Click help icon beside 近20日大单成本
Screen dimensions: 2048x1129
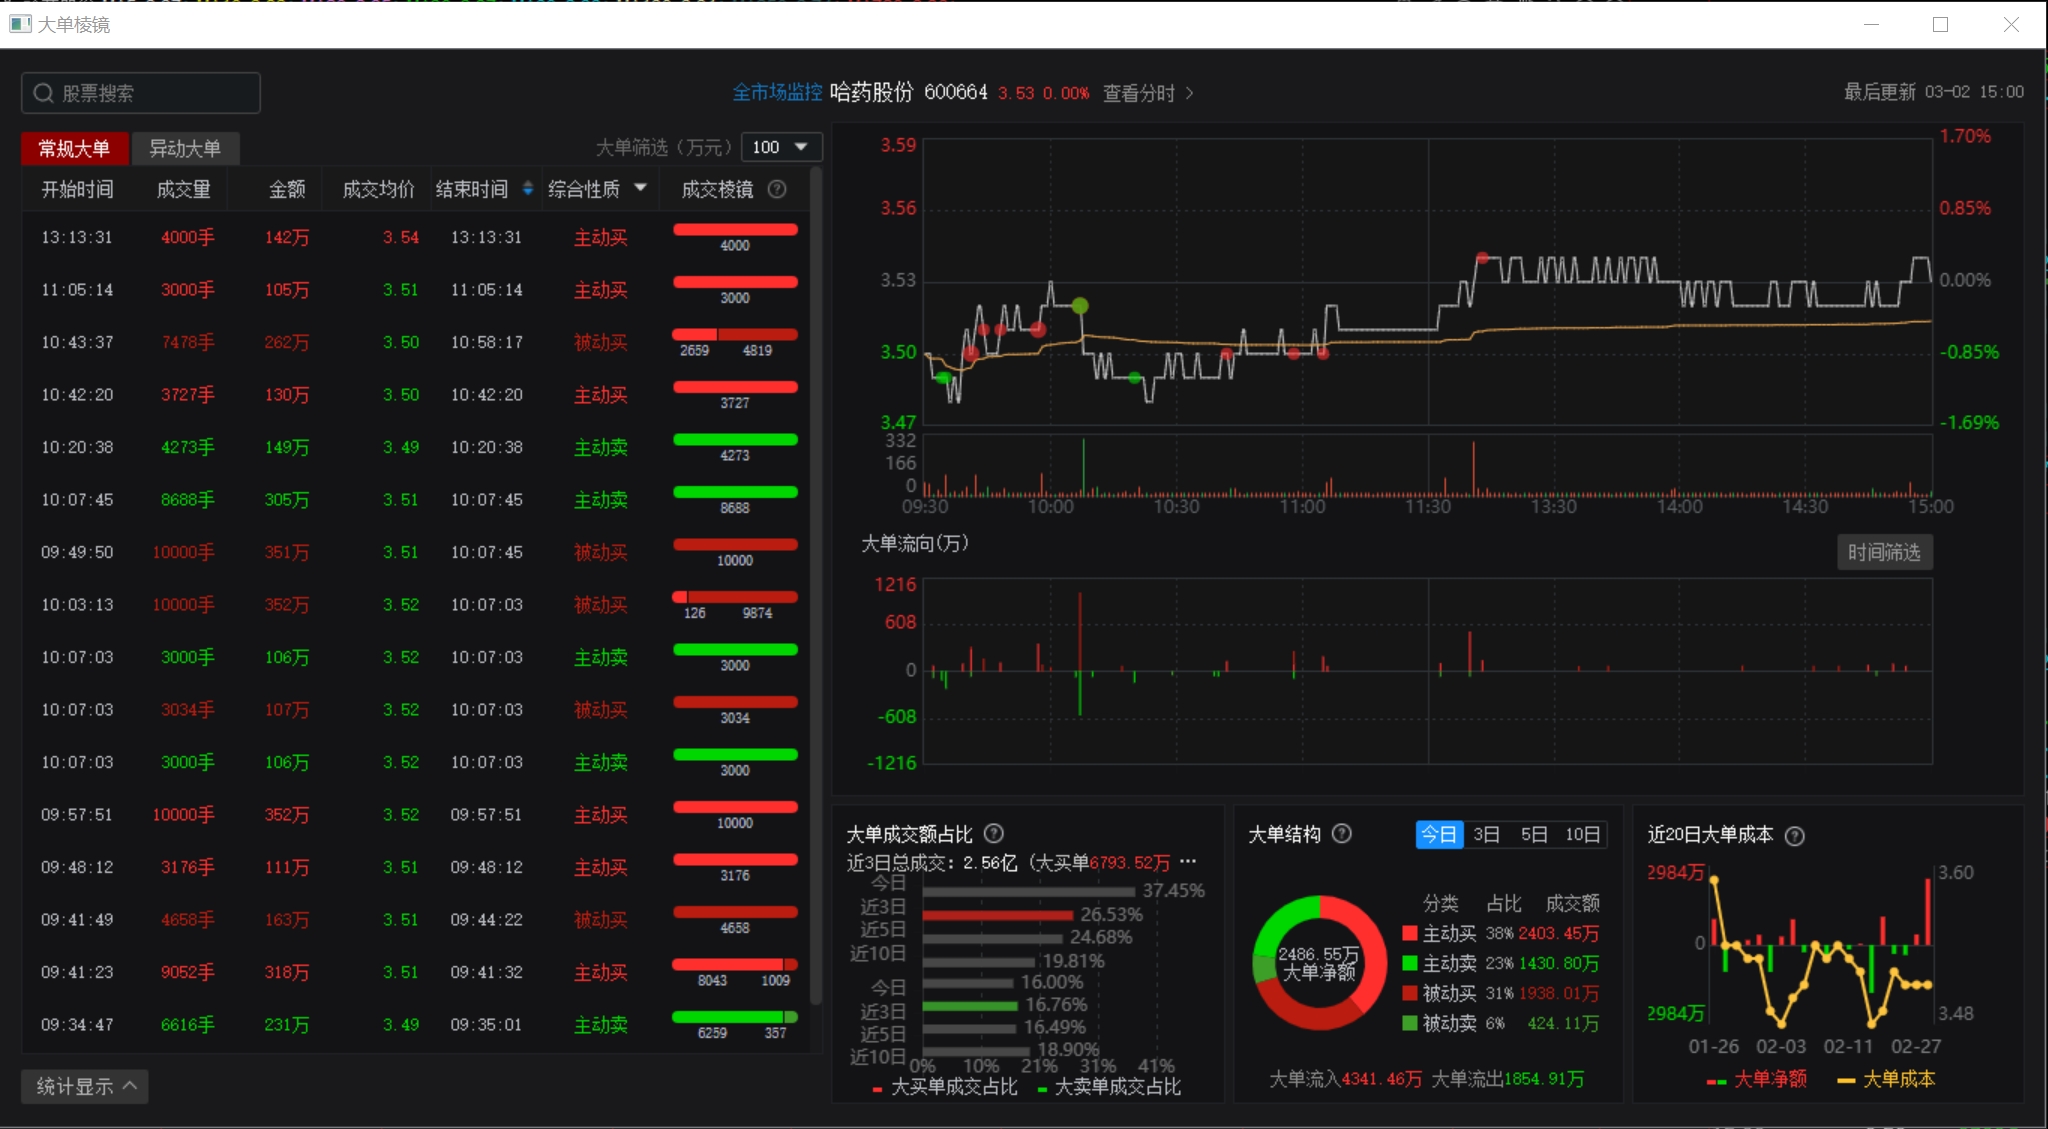click(1795, 836)
